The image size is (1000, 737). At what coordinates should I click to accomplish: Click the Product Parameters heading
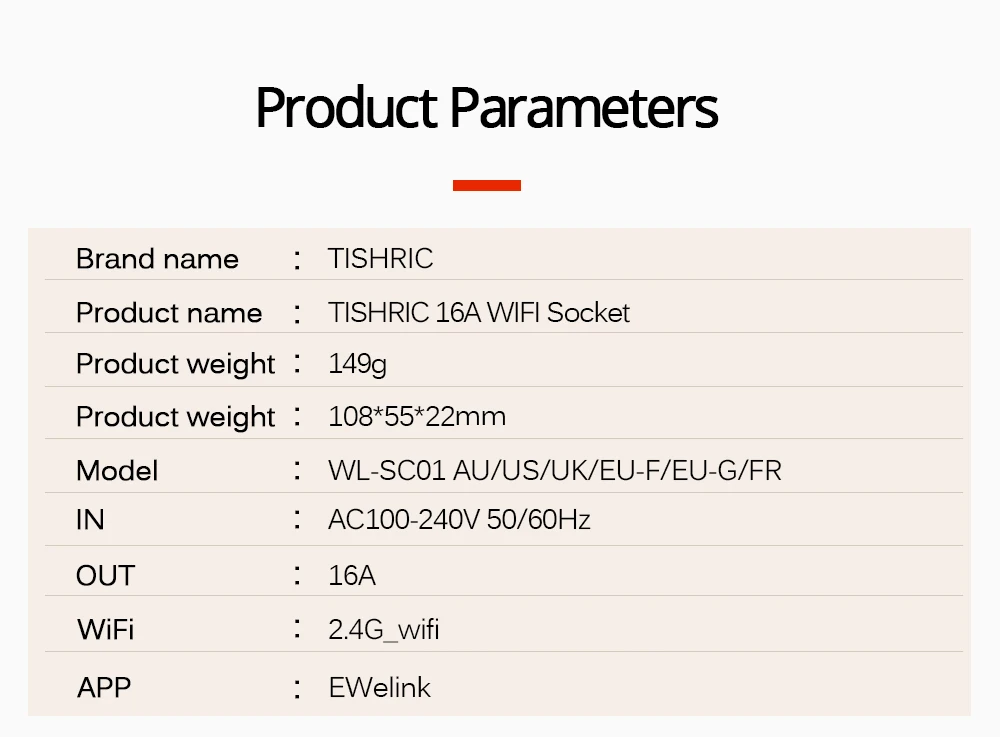click(x=486, y=108)
